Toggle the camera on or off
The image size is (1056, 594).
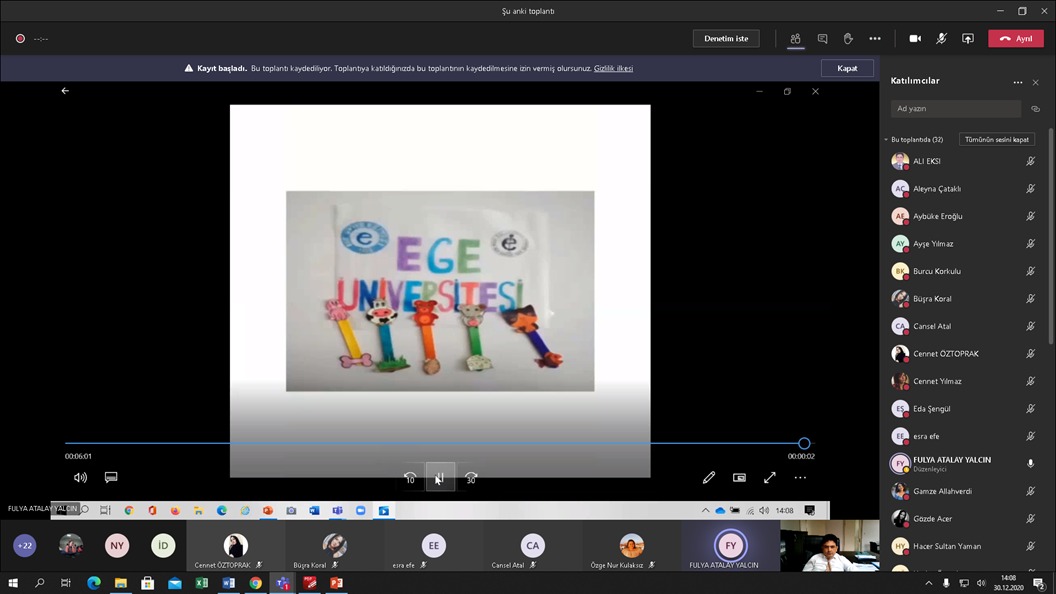point(915,38)
